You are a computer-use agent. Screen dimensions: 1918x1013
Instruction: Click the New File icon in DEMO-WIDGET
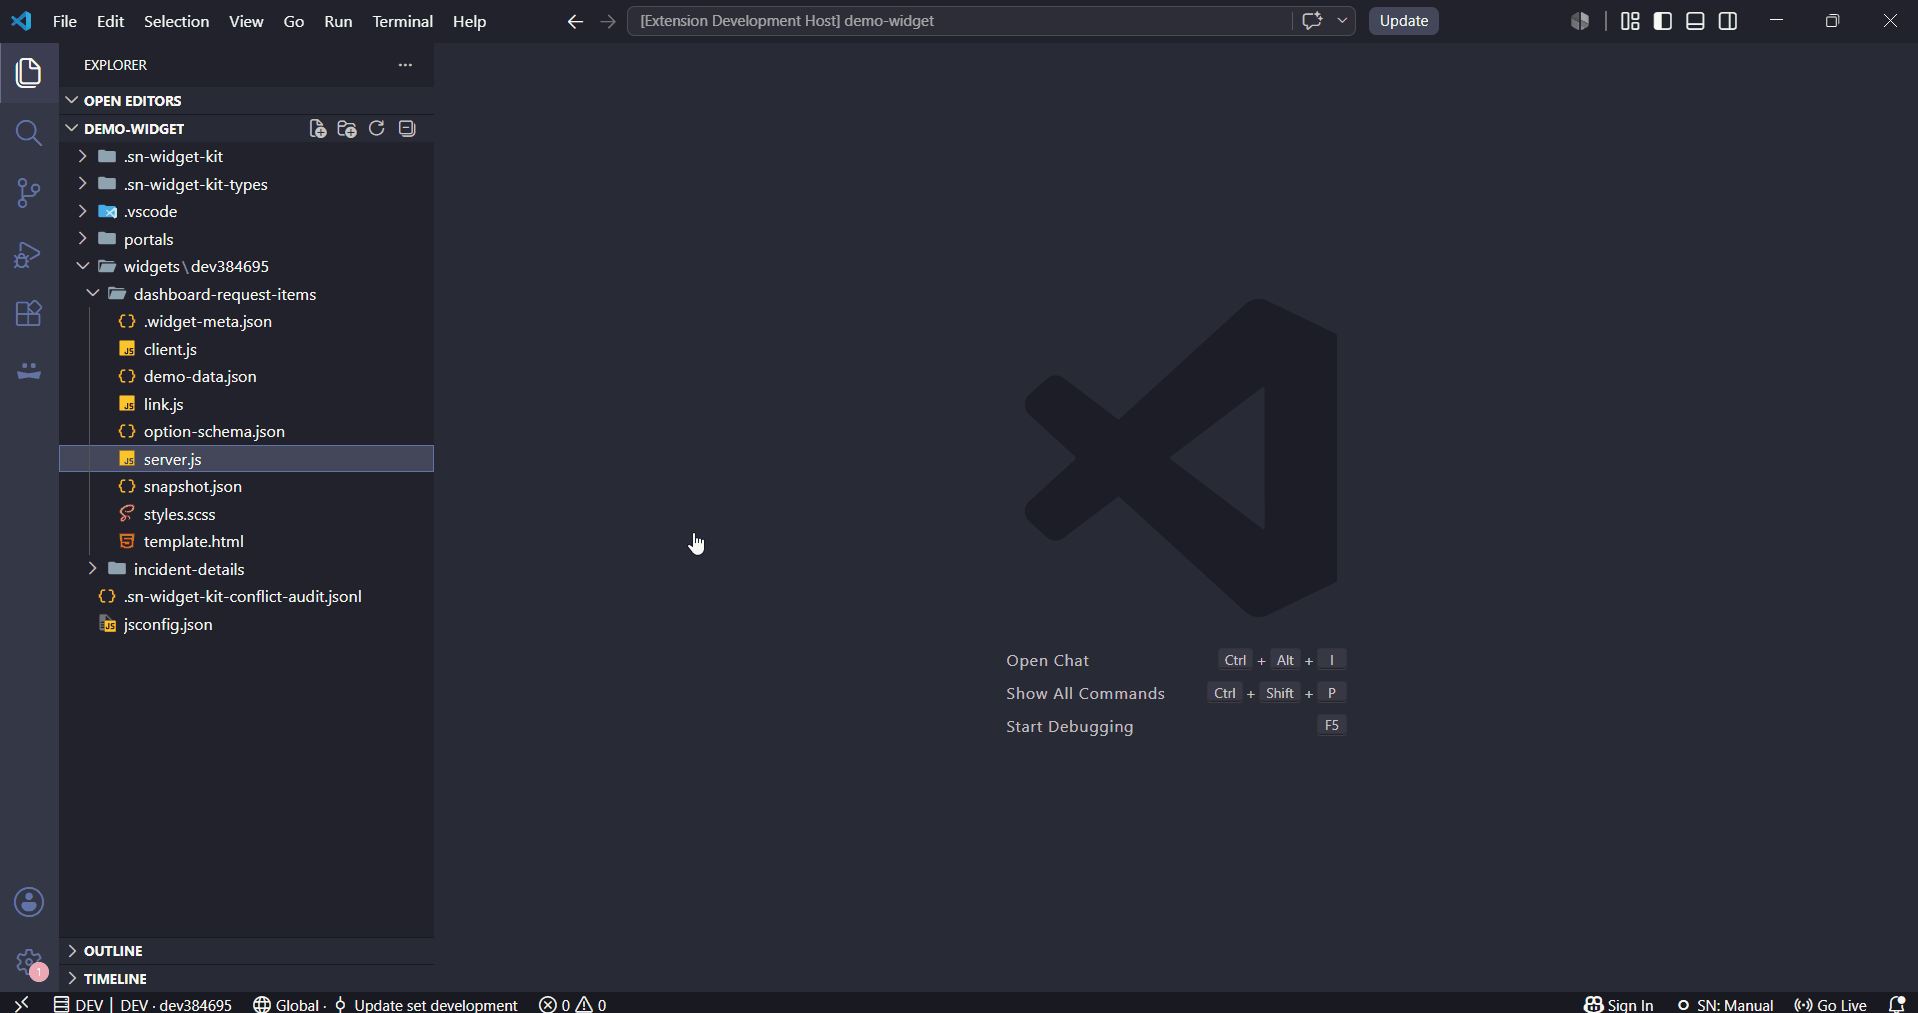pyautogui.click(x=318, y=128)
